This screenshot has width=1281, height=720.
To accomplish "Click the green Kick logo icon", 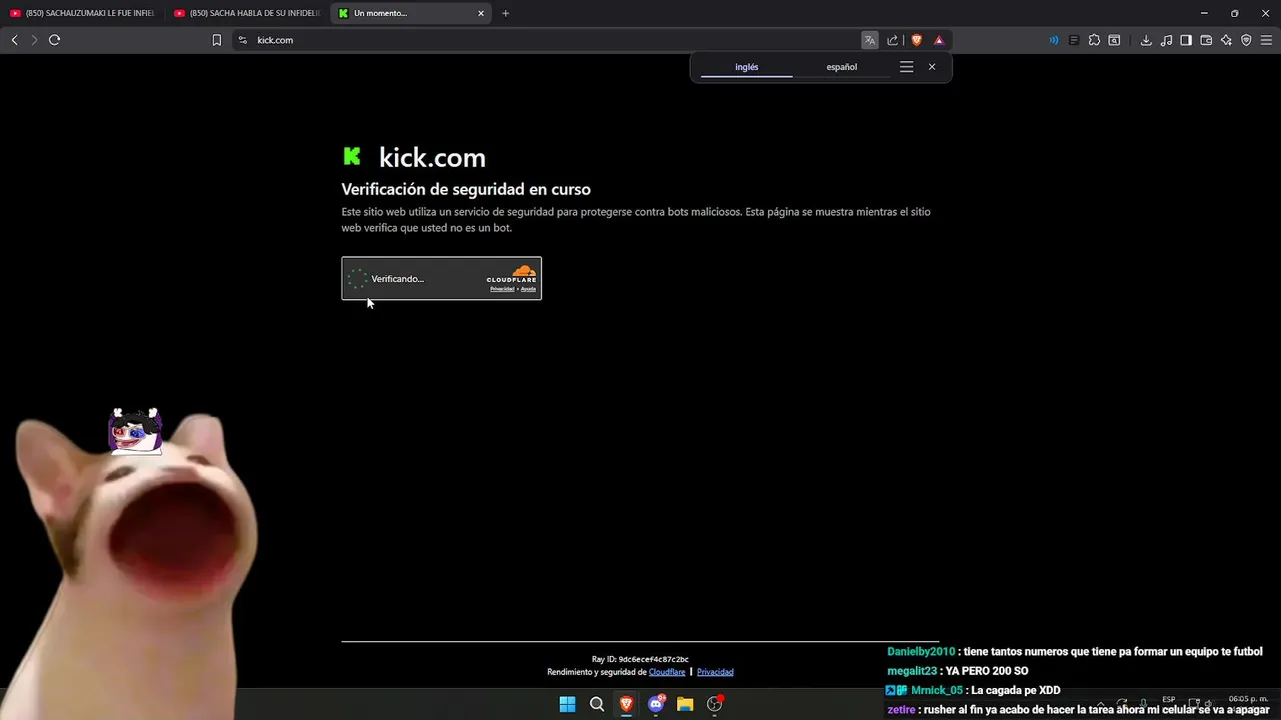I will click(x=352, y=156).
